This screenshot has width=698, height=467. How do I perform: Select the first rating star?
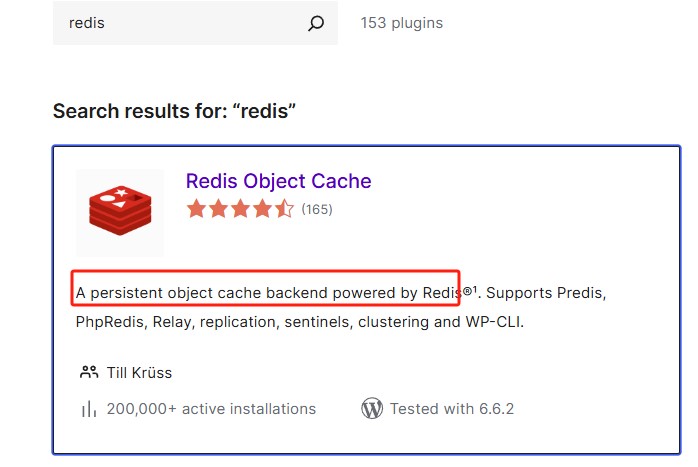click(x=196, y=209)
